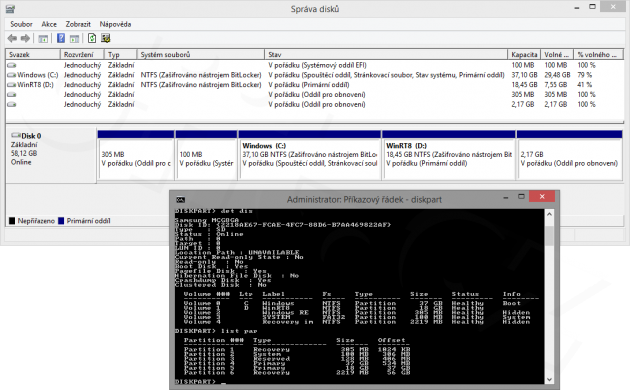Click the 37,10 GB capacity cell
Image resolution: width=630 pixels, height=390 pixels.
[524, 75]
